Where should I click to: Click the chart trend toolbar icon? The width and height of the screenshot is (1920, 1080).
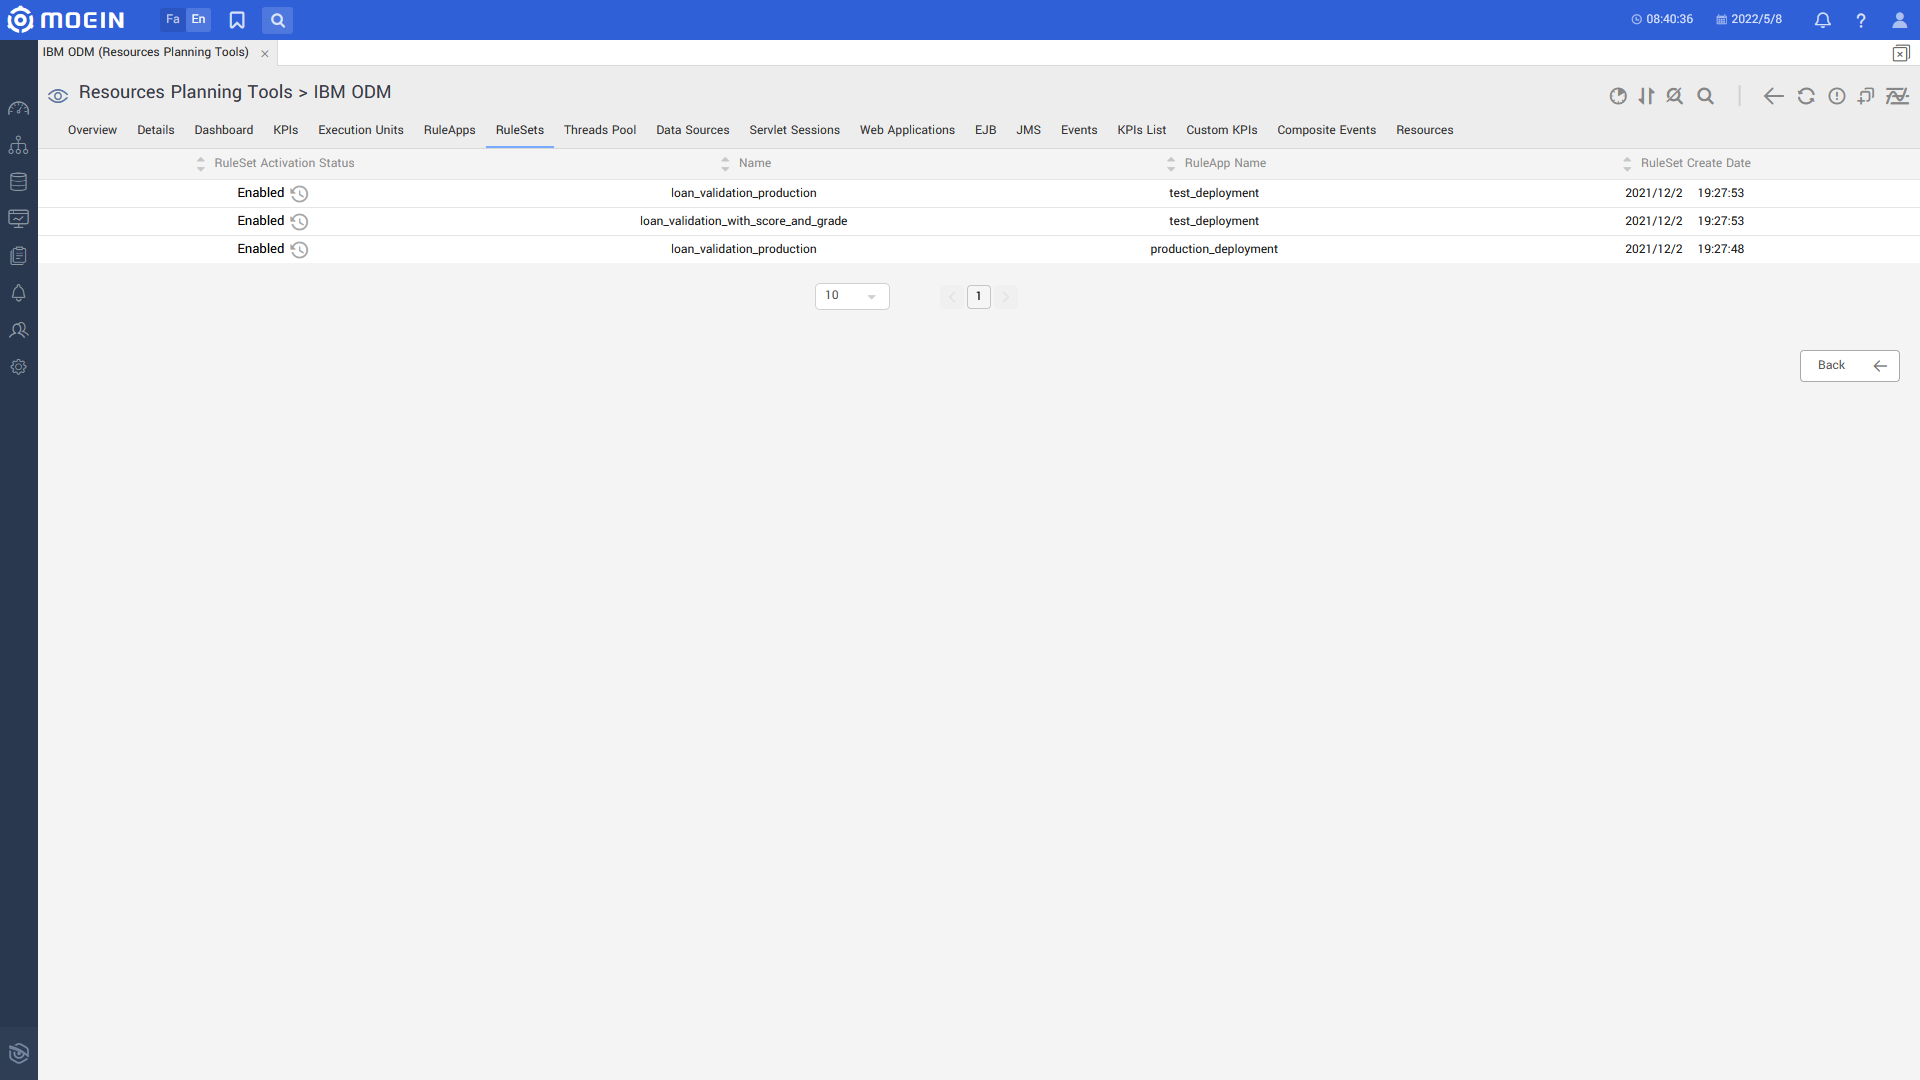coord(1897,96)
